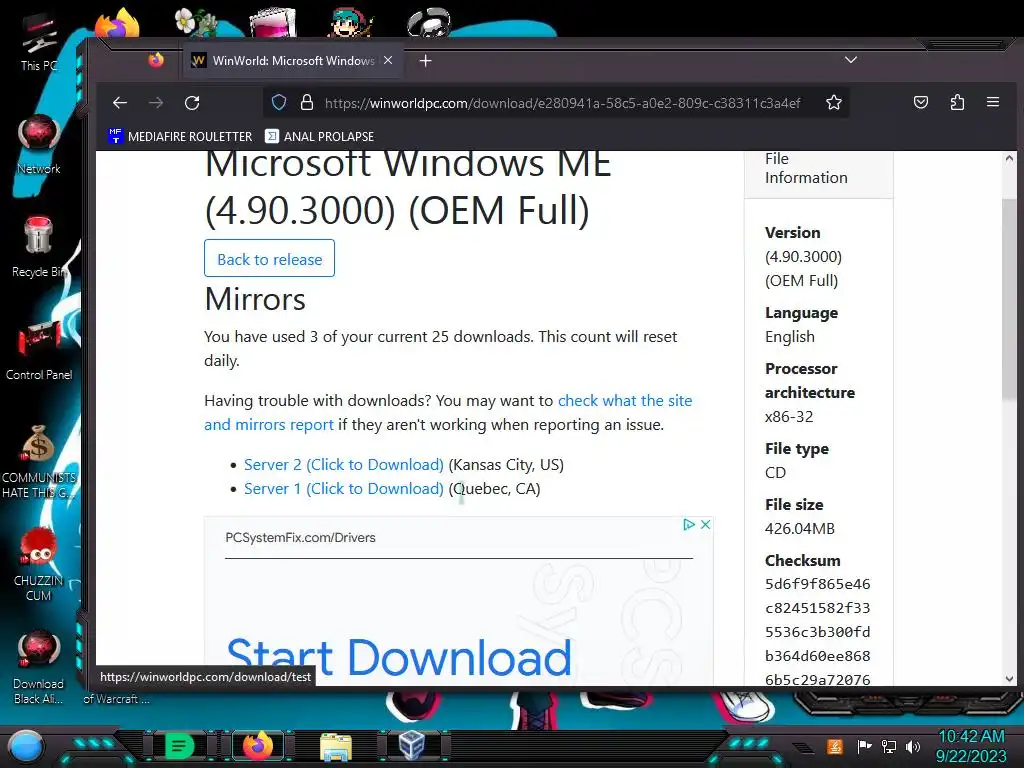Click the 426.04MB file size text
1024x768 pixels.
click(799, 528)
